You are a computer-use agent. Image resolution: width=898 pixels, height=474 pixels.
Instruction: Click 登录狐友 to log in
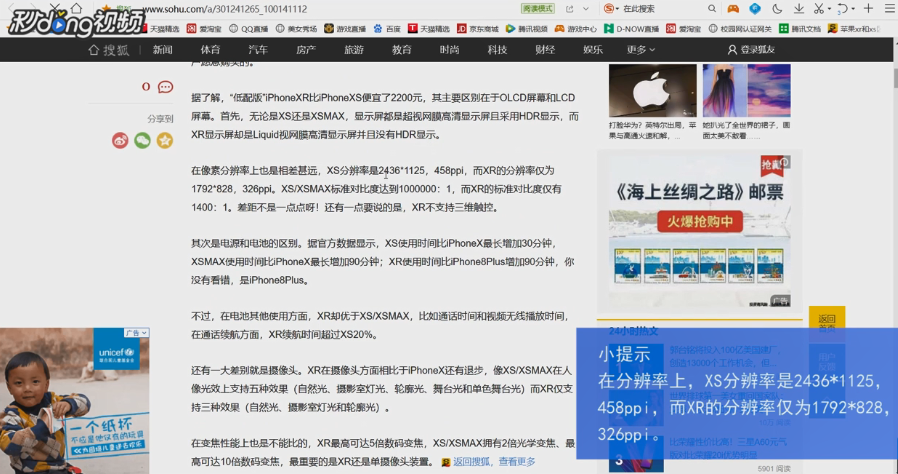click(x=751, y=50)
